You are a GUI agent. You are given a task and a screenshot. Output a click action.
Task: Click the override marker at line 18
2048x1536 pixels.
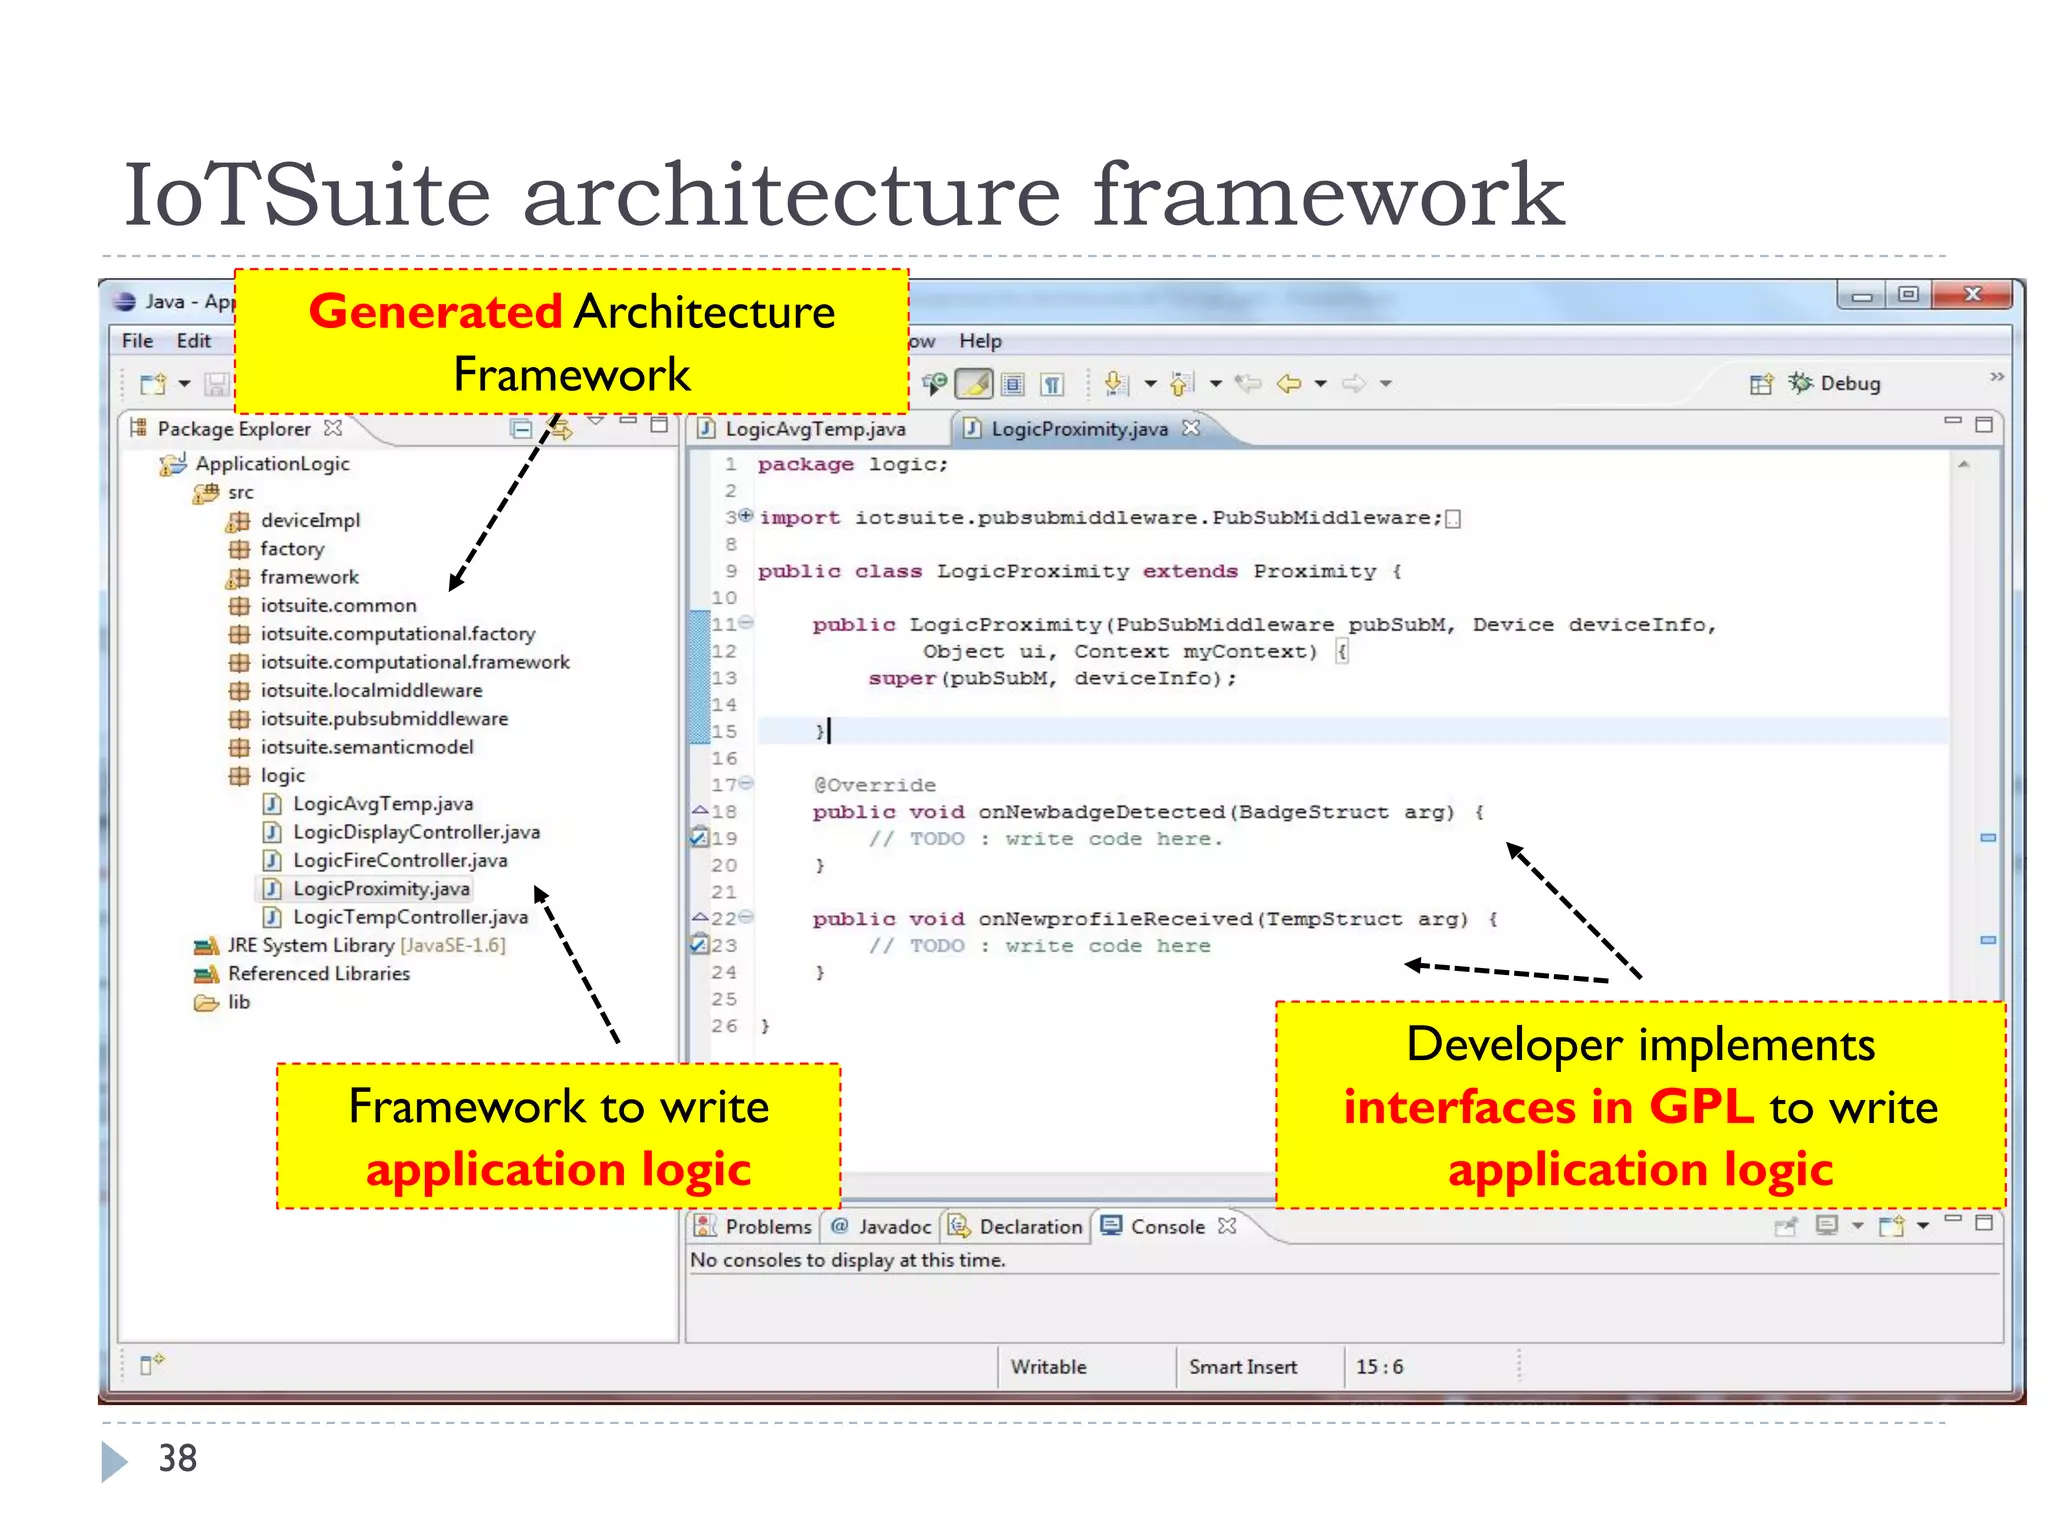pyautogui.click(x=700, y=811)
